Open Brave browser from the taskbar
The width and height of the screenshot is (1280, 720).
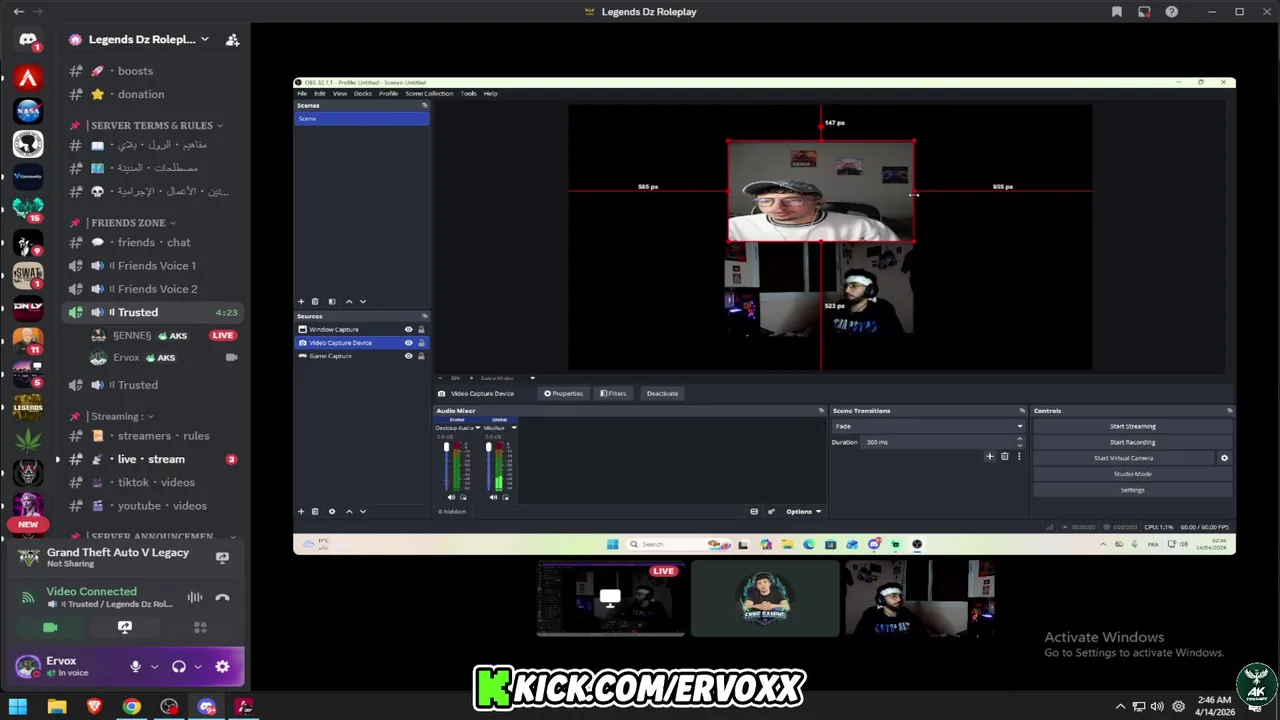(x=94, y=707)
